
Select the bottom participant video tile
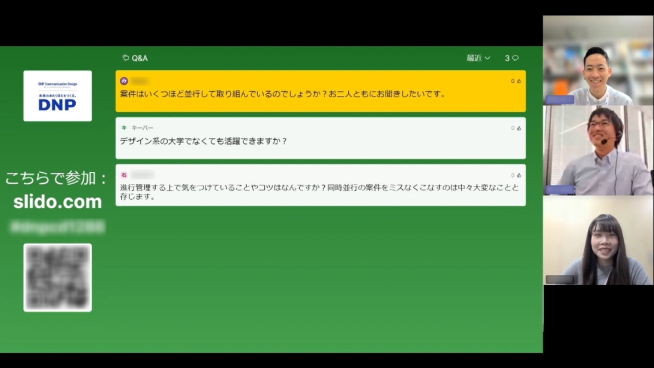pos(598,240)
